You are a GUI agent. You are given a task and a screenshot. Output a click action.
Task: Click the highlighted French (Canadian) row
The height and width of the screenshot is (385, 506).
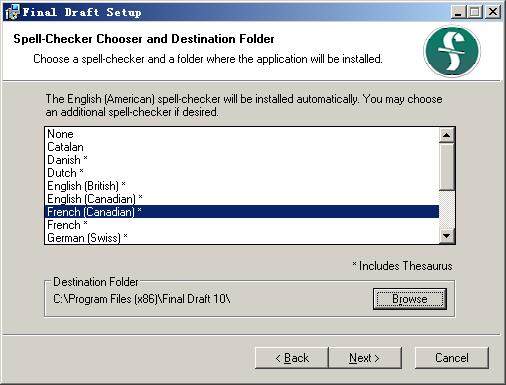point(242,212)
